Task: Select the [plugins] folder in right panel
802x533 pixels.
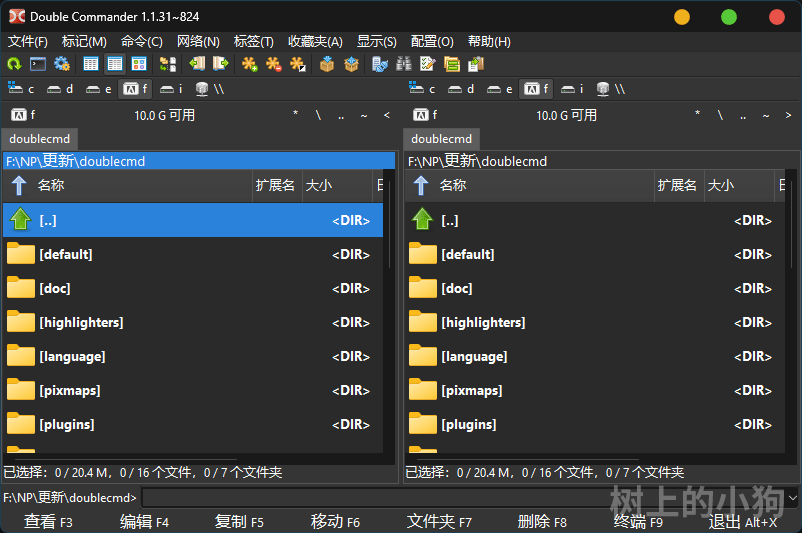Action: click(464, 424)
